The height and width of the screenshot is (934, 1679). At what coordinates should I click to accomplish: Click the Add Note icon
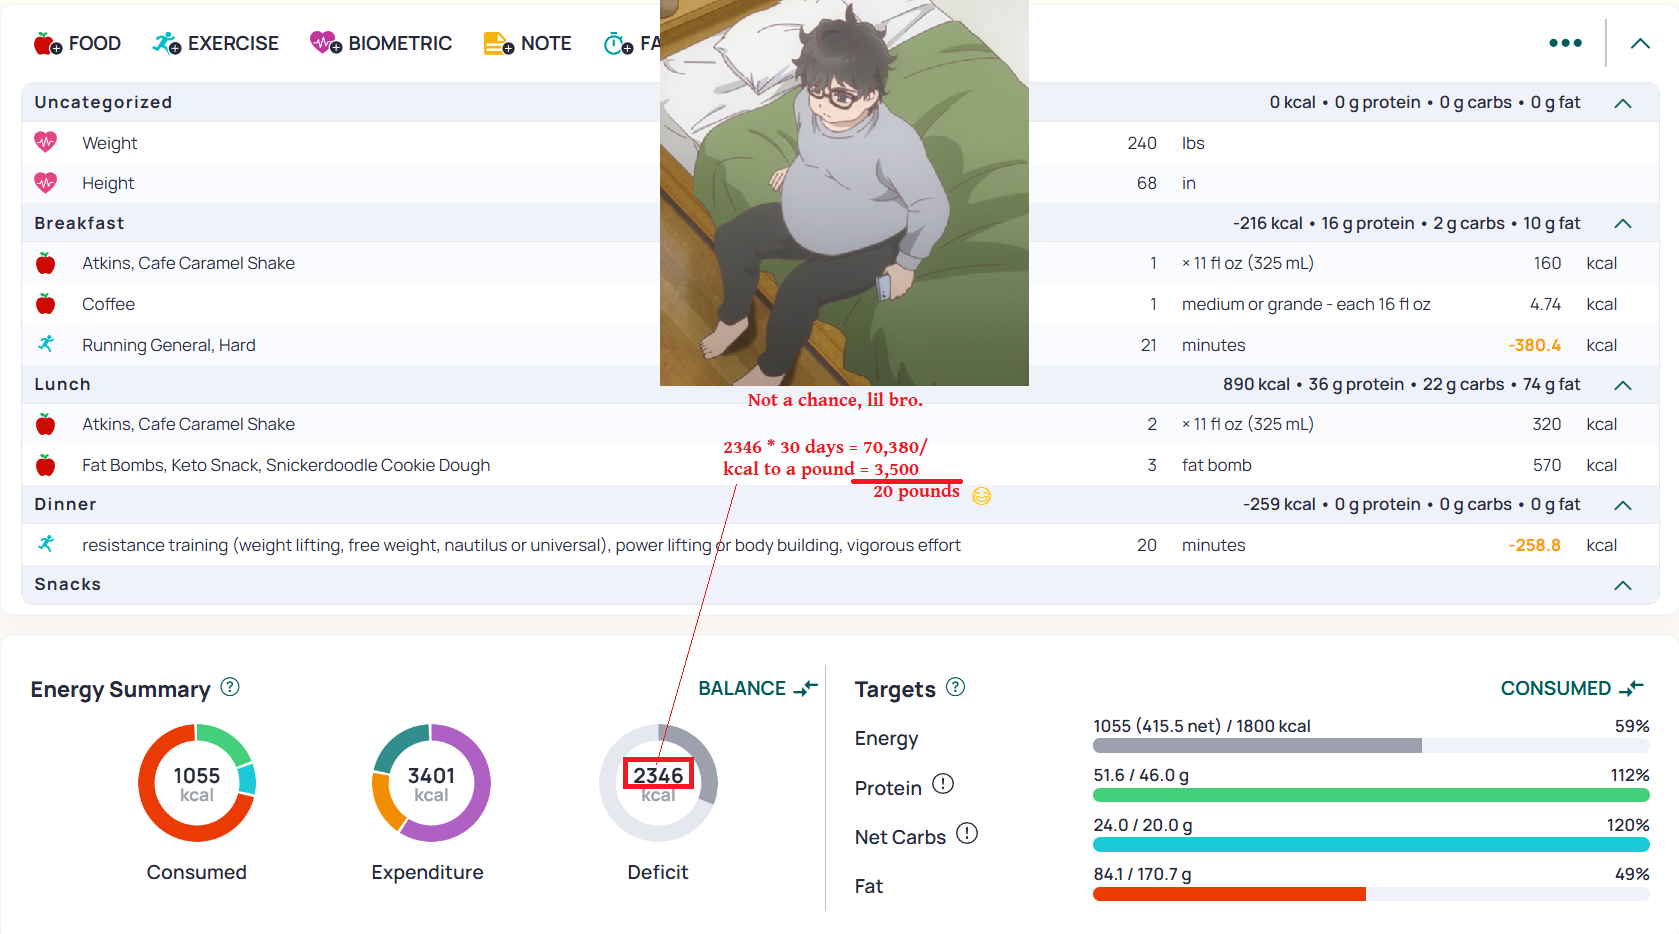click(x=498, y=44)
